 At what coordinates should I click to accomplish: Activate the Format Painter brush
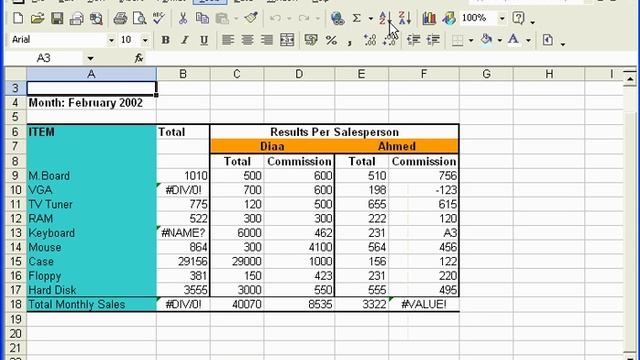point(251,18)
